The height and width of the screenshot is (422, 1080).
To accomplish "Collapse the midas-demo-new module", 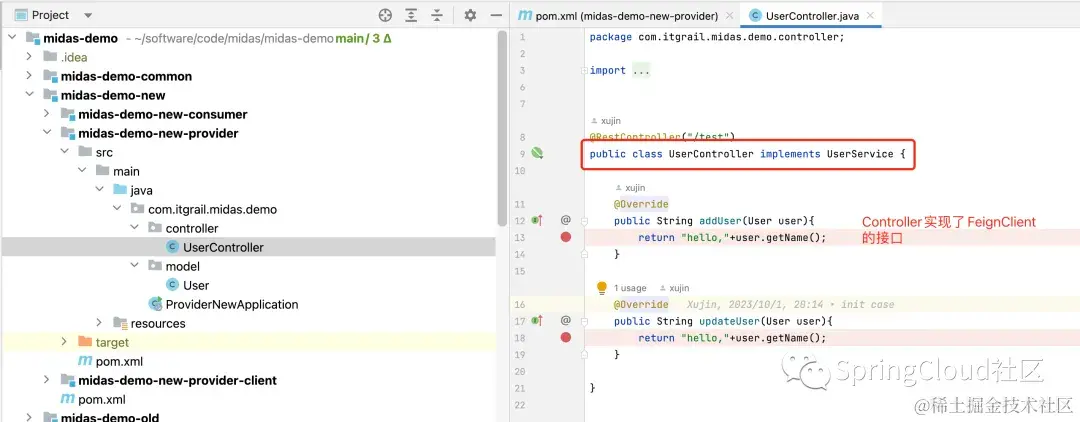I will [29, 95].
